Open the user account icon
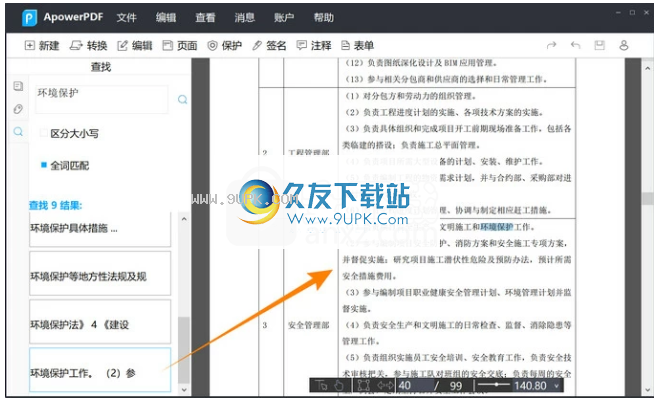Viewport: 654px width, 404px height. (624, 45)
